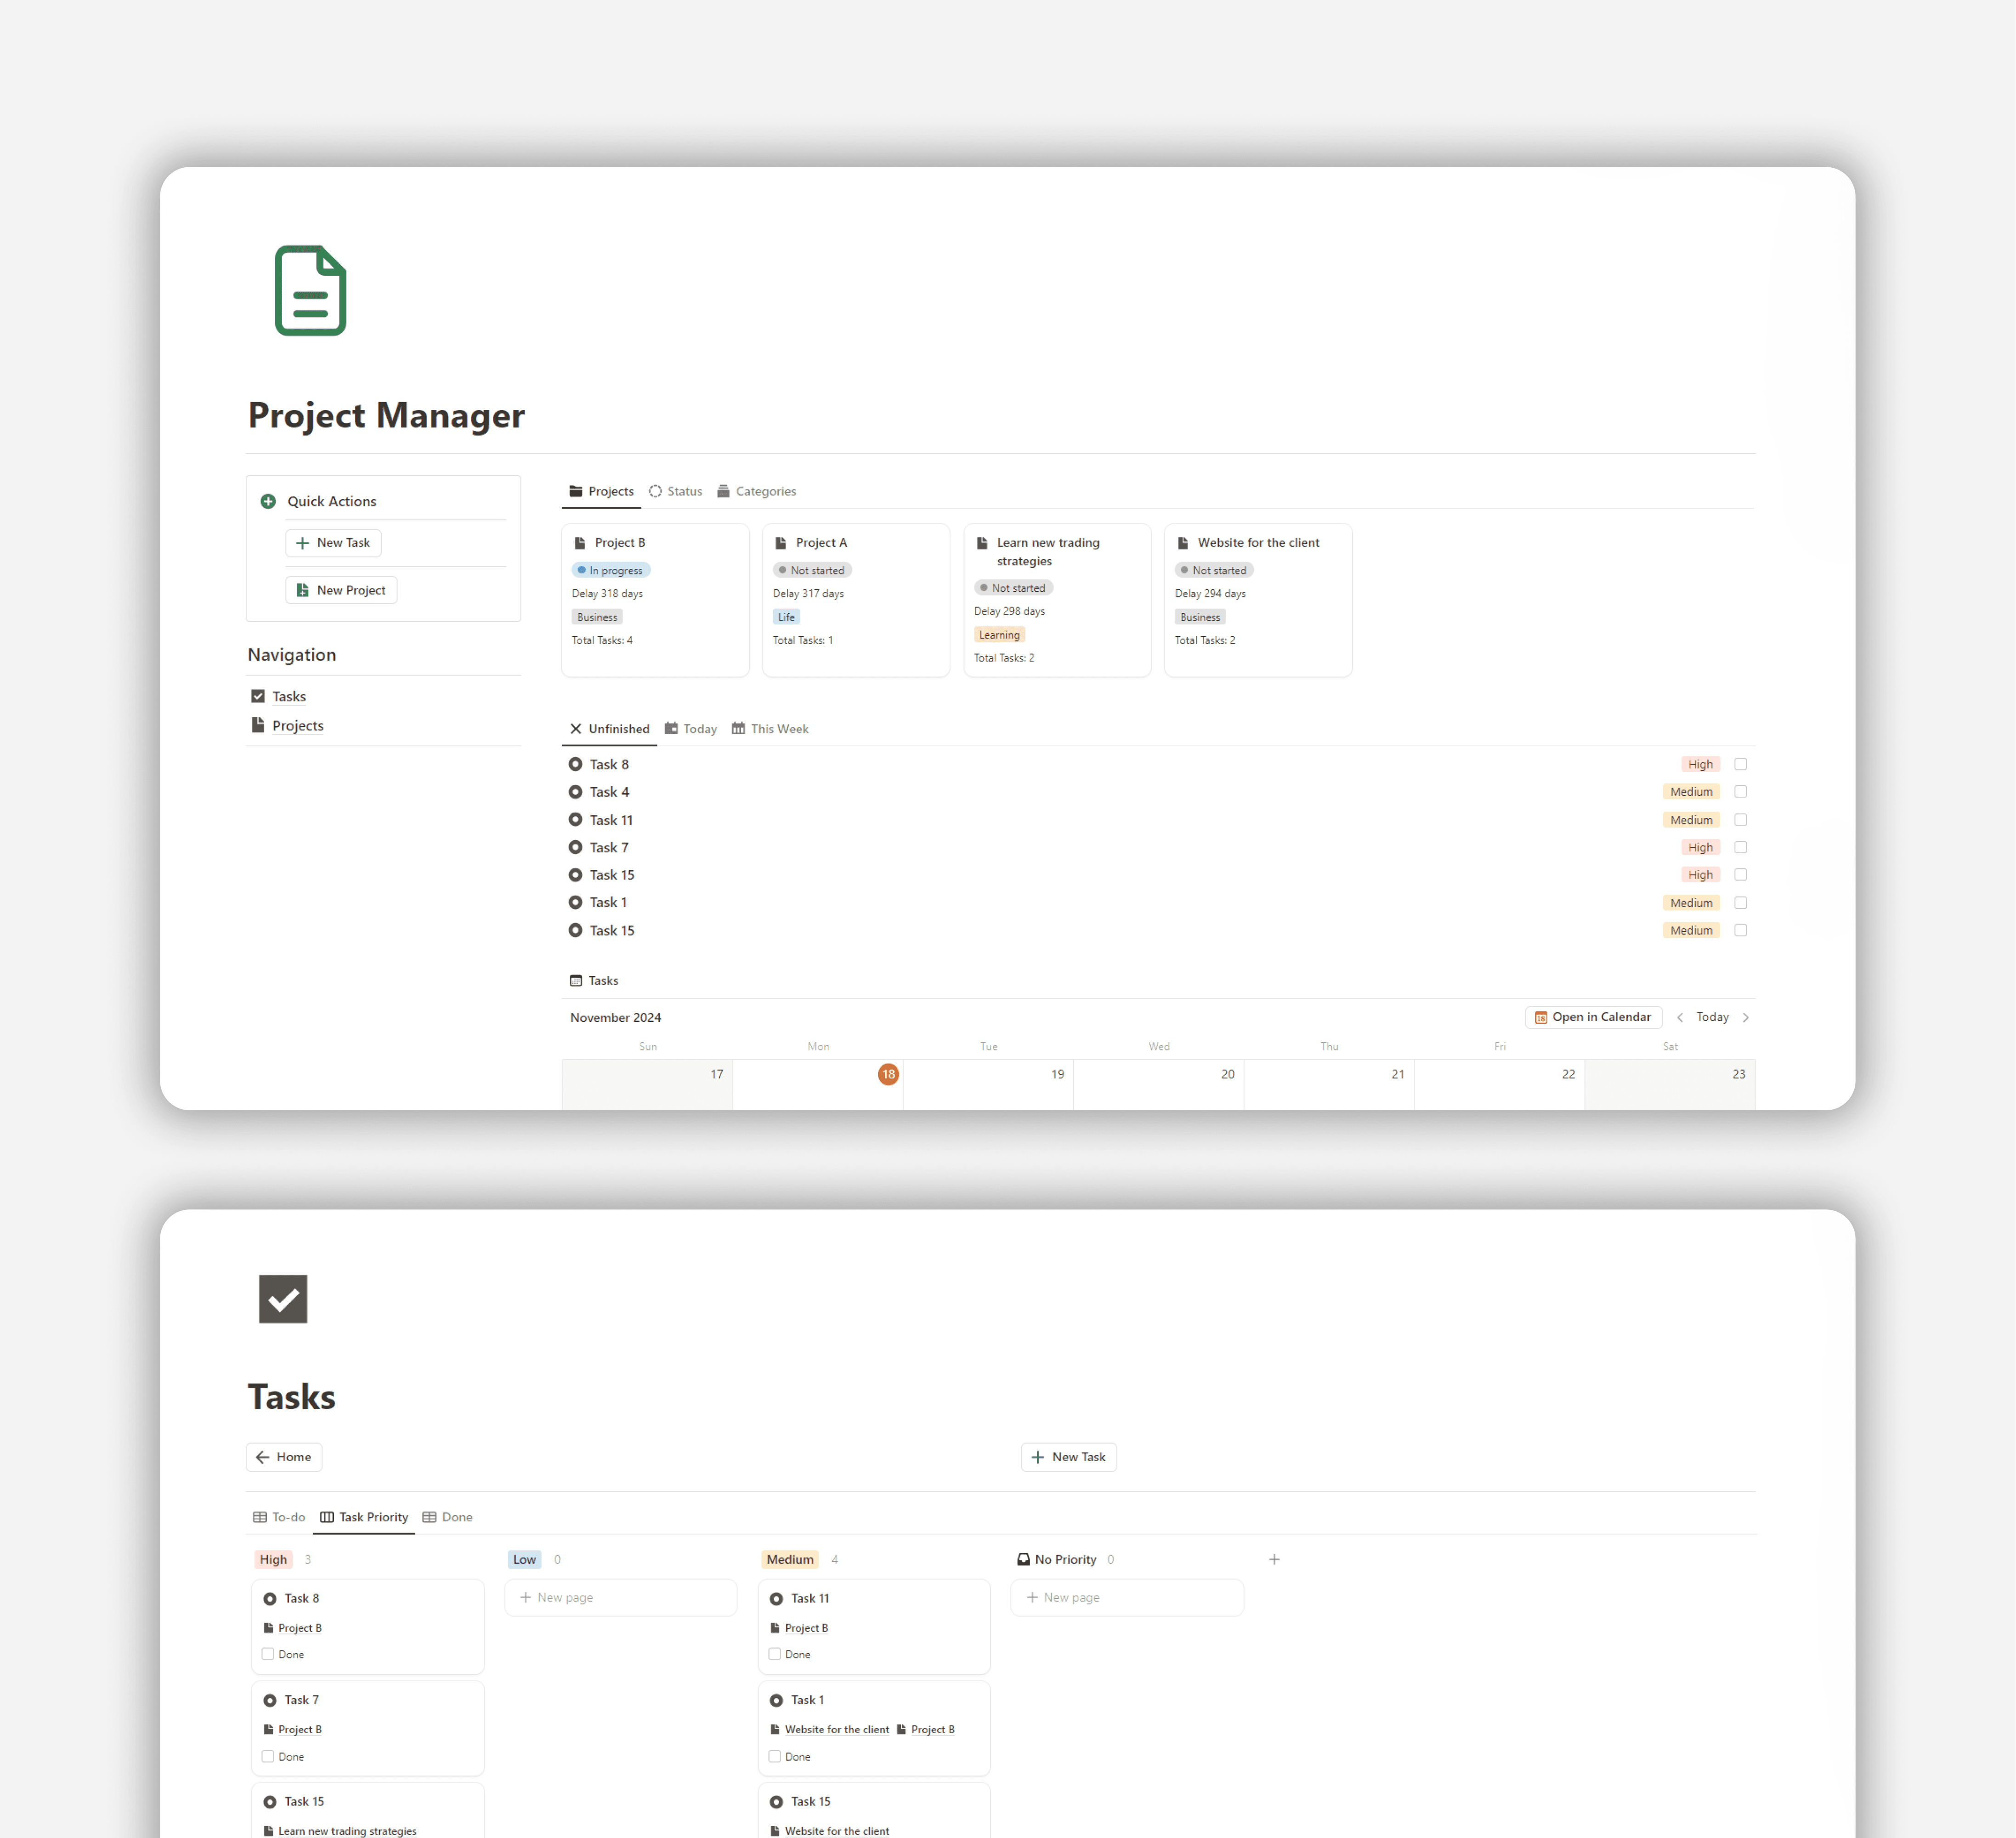The image size is (2016, 1838).
Task: Click the Quick Actions green plus icon
Action: [x=268, y=501]
